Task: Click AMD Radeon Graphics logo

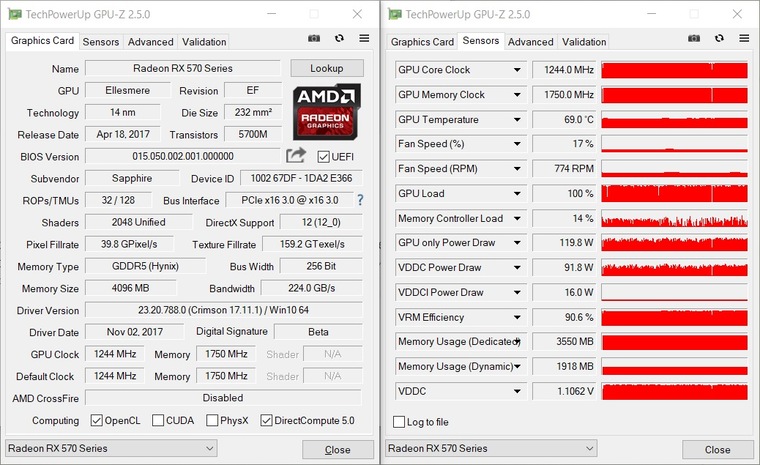Action: [x=327, y=112]
